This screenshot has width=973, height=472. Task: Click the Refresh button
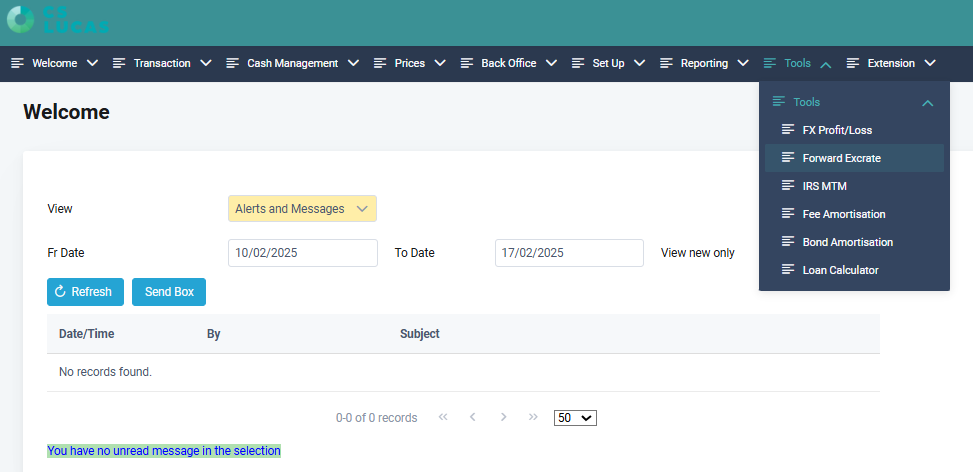pos(85,292)
